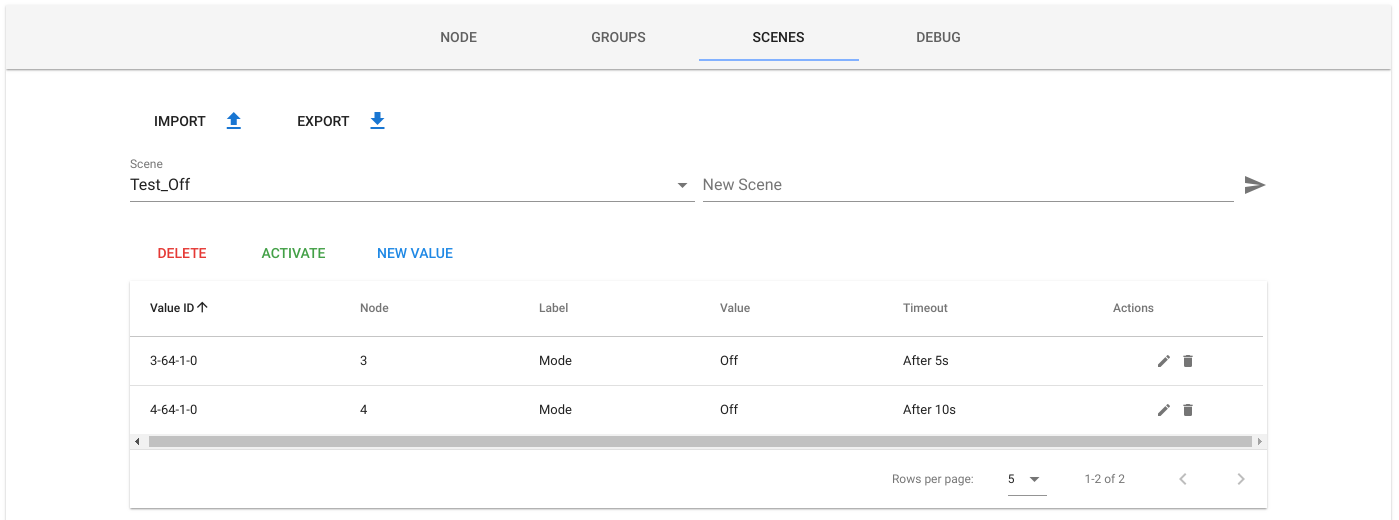Viewport: 1399px width, 520px height.
Task: Focus the New Scene text field
Action: click(x=967, y=185)
